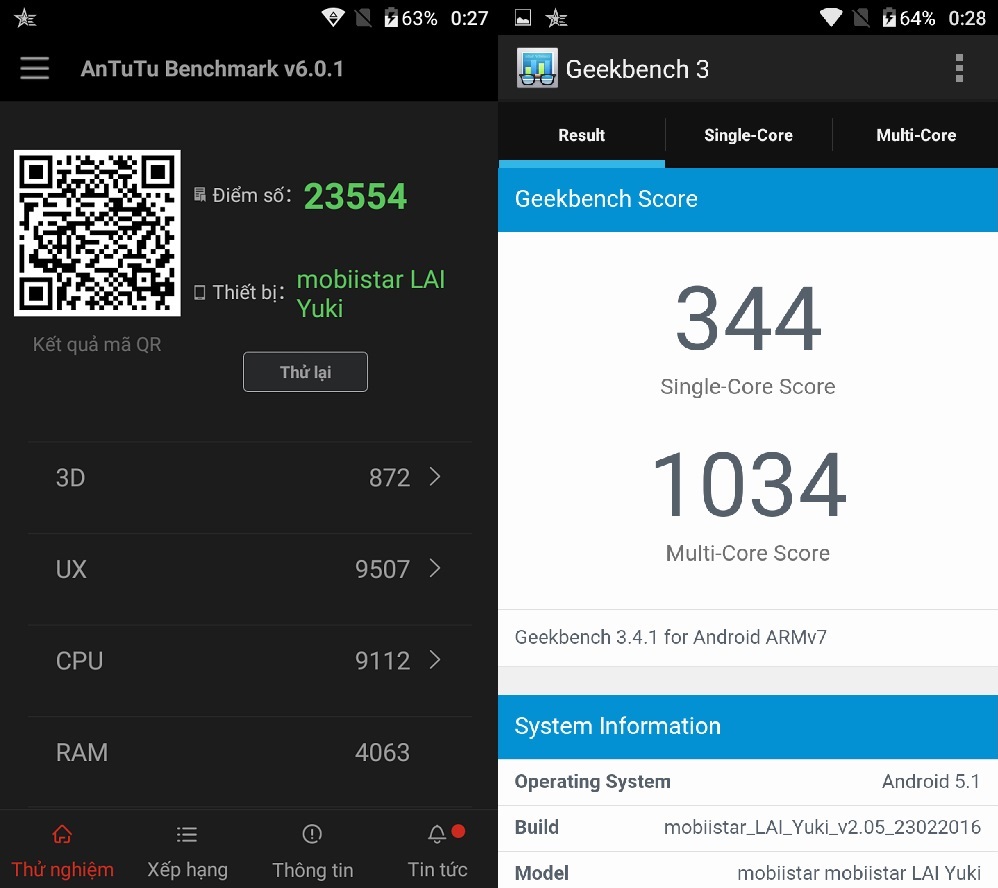Viewport: 998px width, 888px height.
Task: Select the Model 'mobiistar mobiistar LAI Yuki' row
Action: point(748,871)
